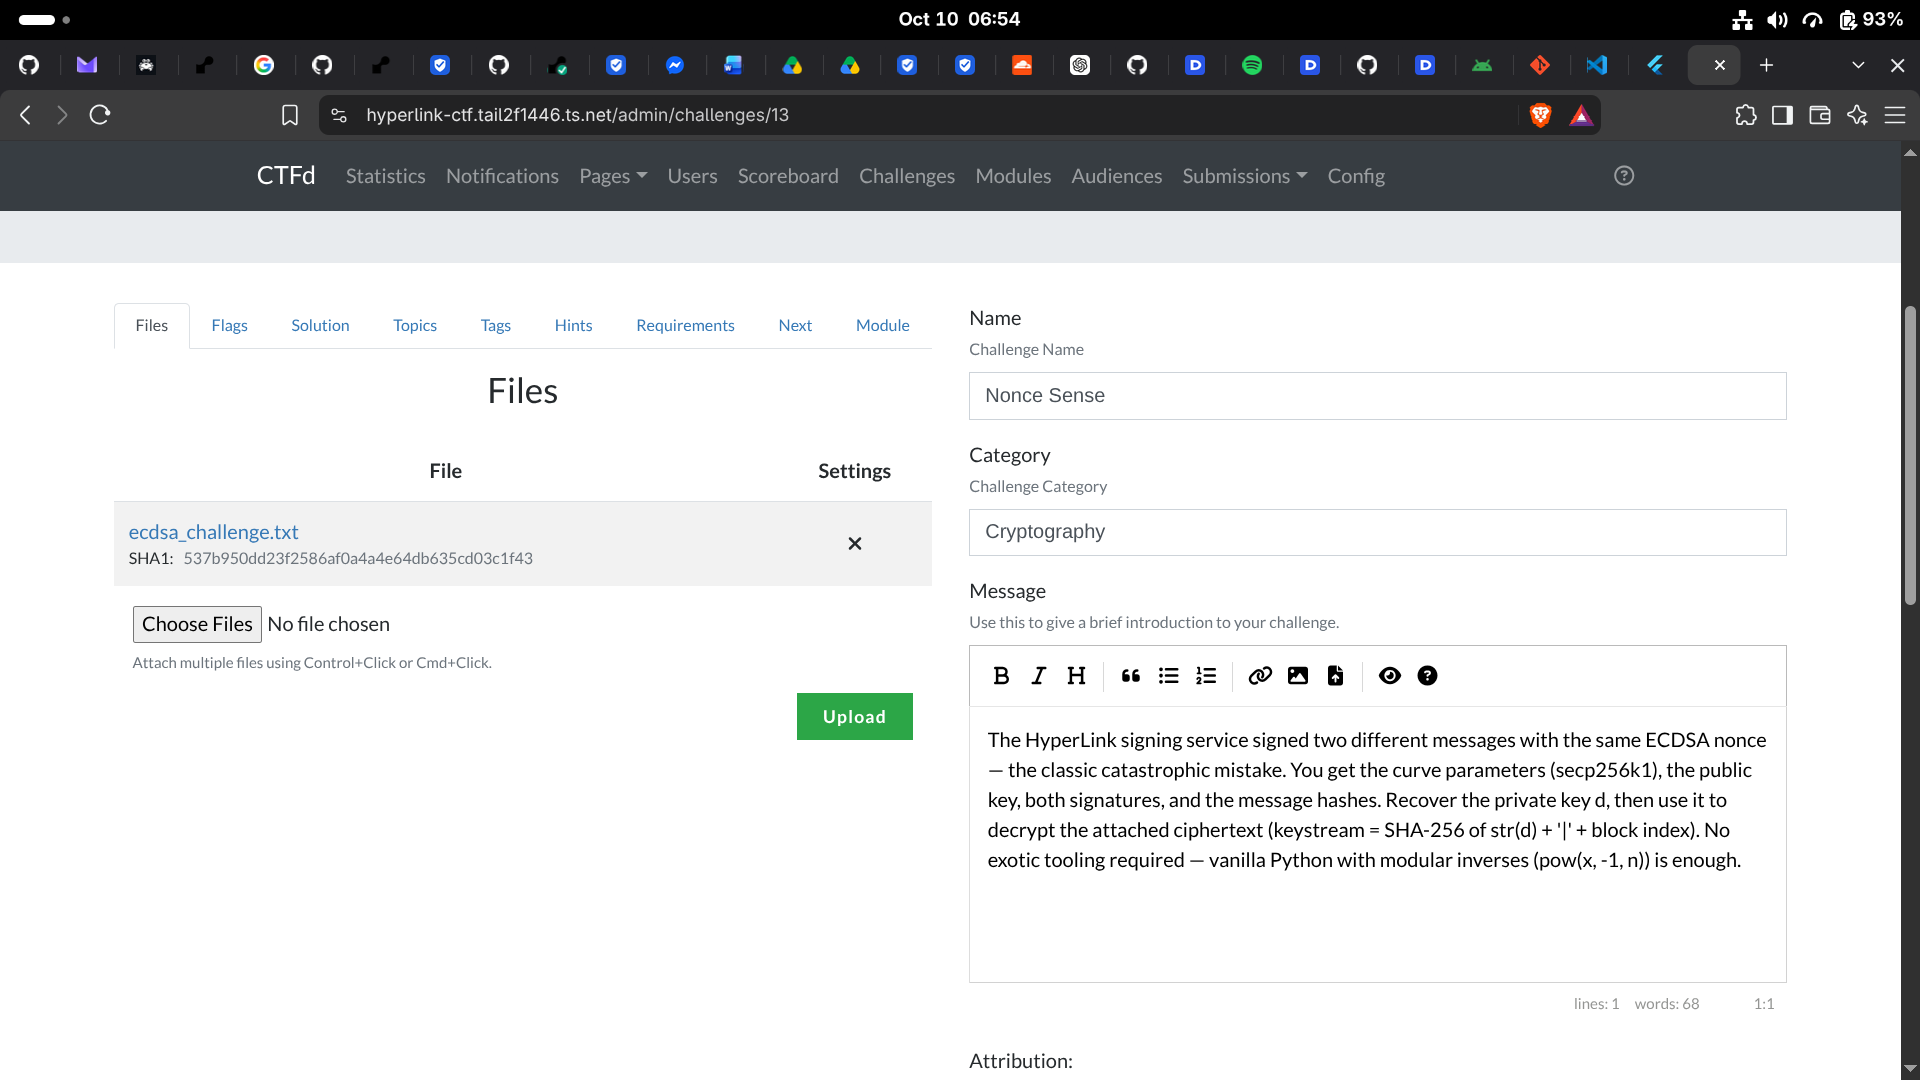This screenshot has height=1080, width=1920.
Task: Open the browser hamburger menu
Action: 1895,115
